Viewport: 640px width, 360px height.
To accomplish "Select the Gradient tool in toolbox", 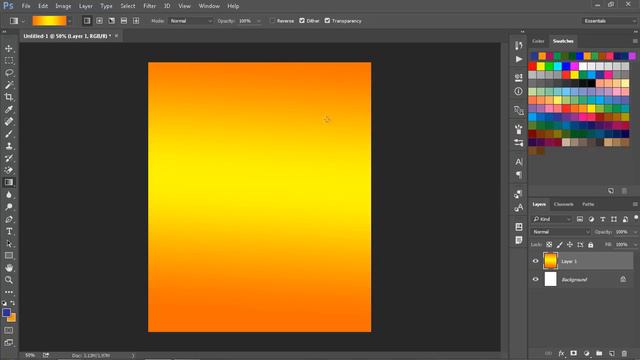I will click(x=9, y=182).
